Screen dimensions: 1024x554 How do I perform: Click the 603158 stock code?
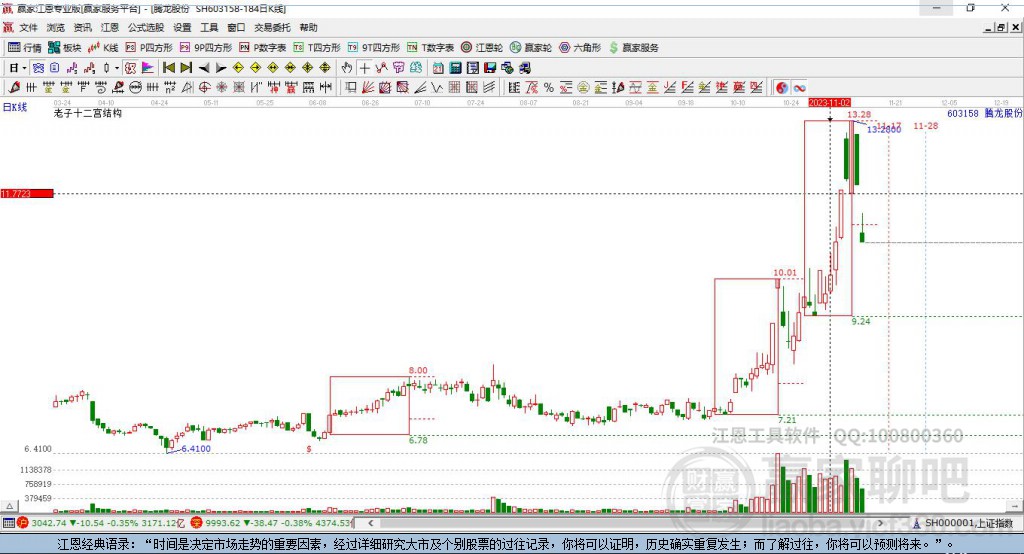pyautogui.click(x=963, y=113)
